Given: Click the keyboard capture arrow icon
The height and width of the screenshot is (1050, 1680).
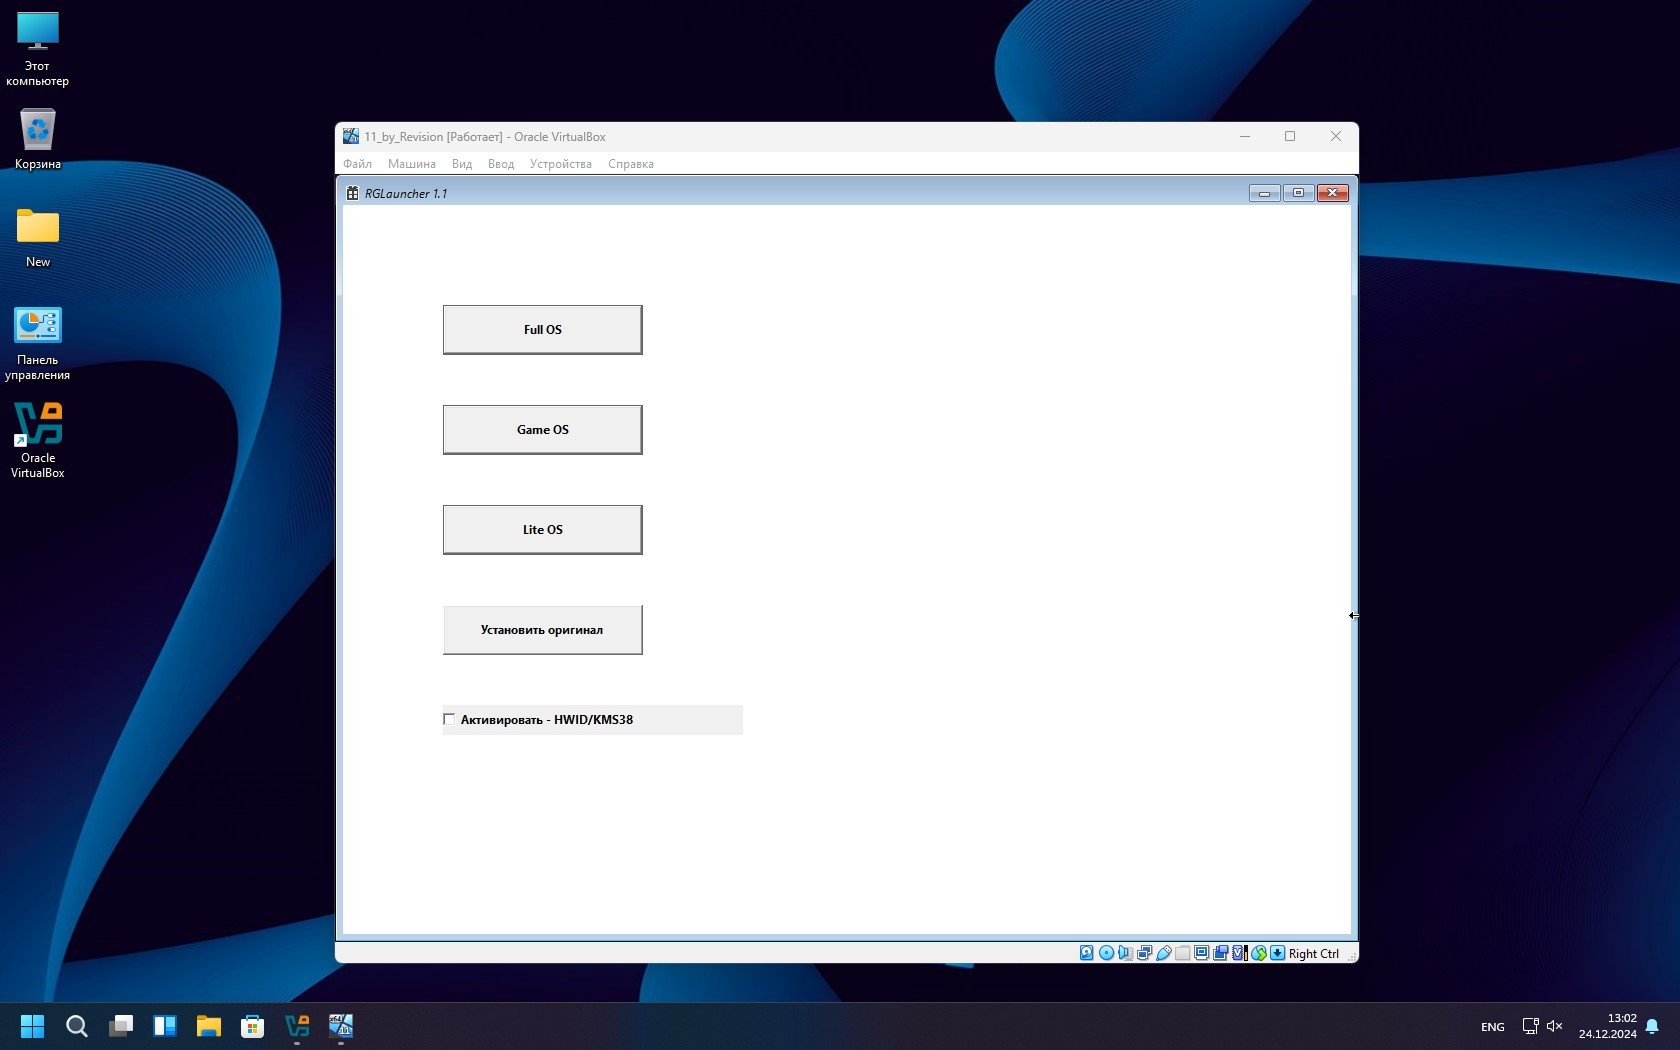Looking at the screenshot, I should click(x=1277, y=953).
